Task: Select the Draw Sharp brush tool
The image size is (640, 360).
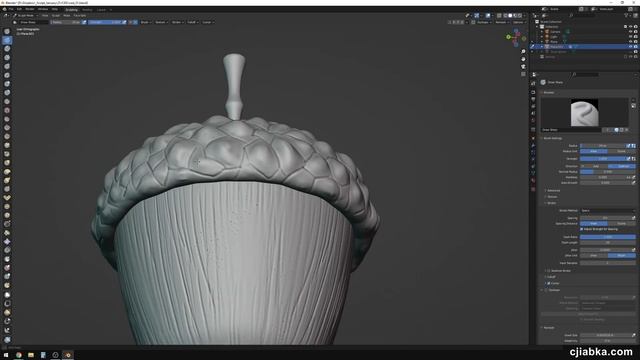Action: click(7, 40)
